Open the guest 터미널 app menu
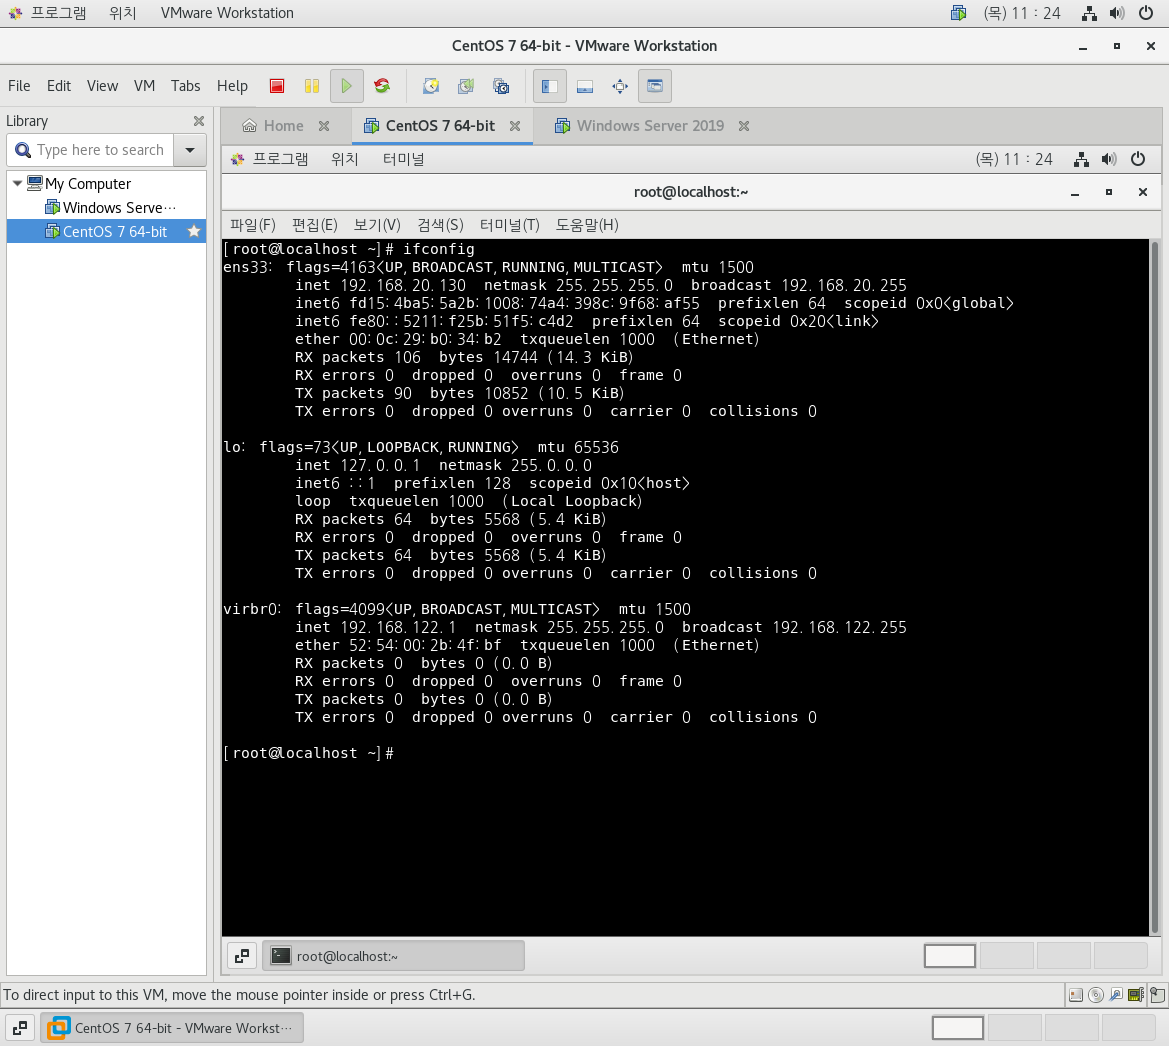Image resolution: width=1169 pixels, height=1046 pixels. [x=403, y=159]
